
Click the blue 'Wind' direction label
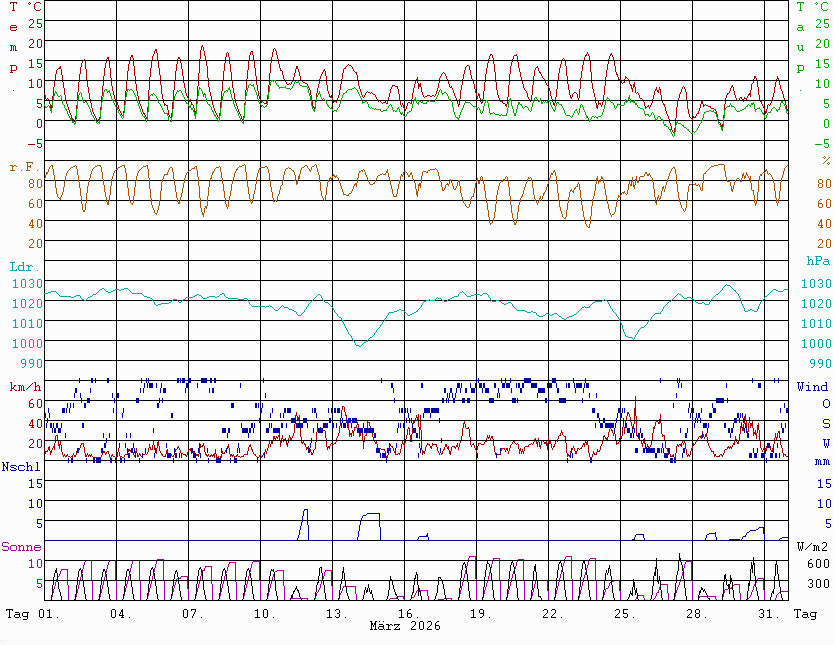(812, 387)
